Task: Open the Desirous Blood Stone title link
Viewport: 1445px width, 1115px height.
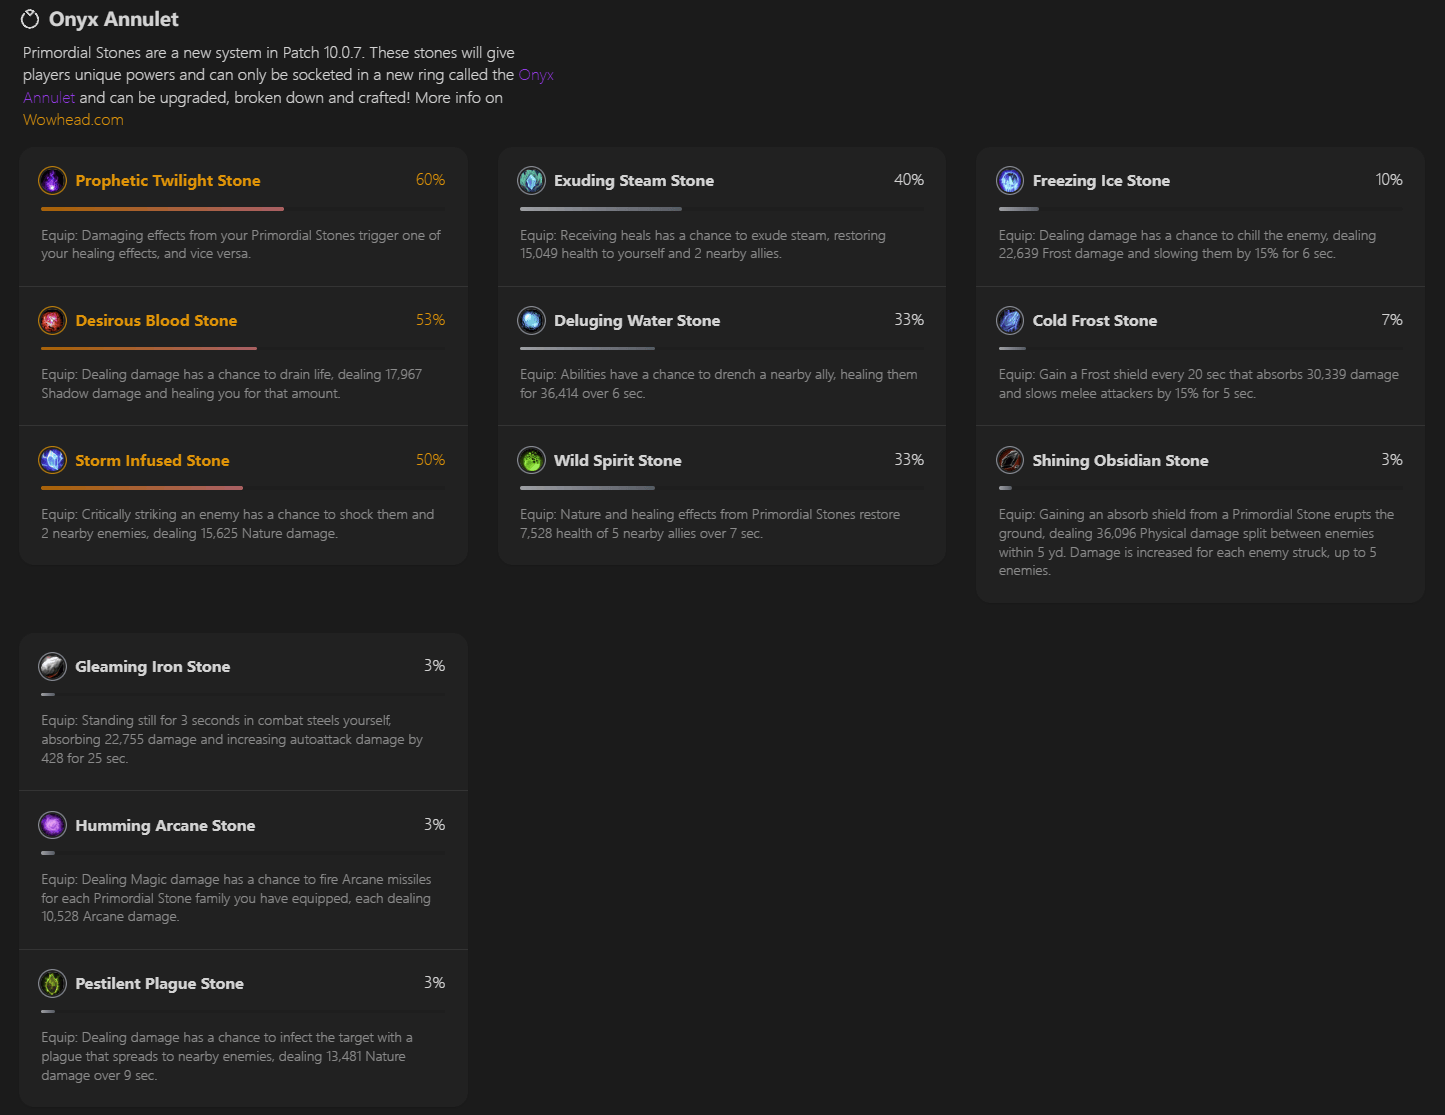Action: (156, 321)
